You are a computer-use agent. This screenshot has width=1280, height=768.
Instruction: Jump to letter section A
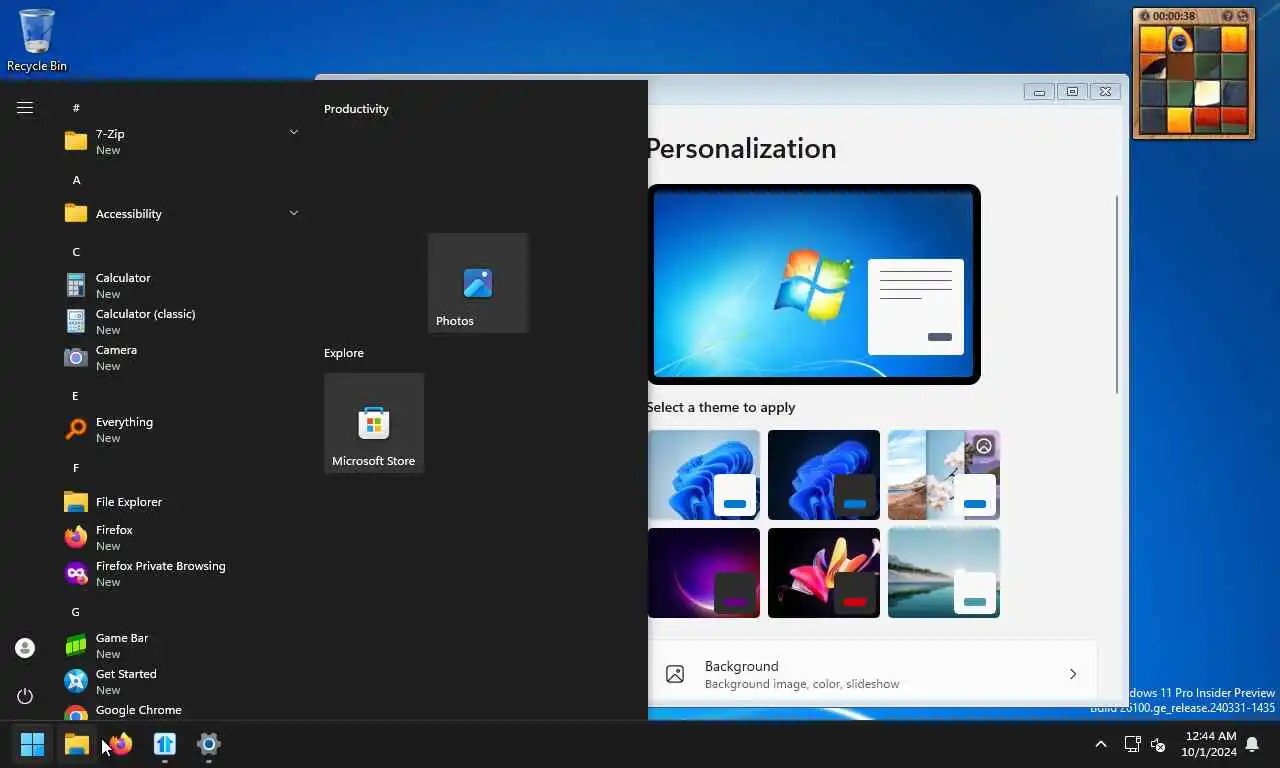(x=76, y=180)
